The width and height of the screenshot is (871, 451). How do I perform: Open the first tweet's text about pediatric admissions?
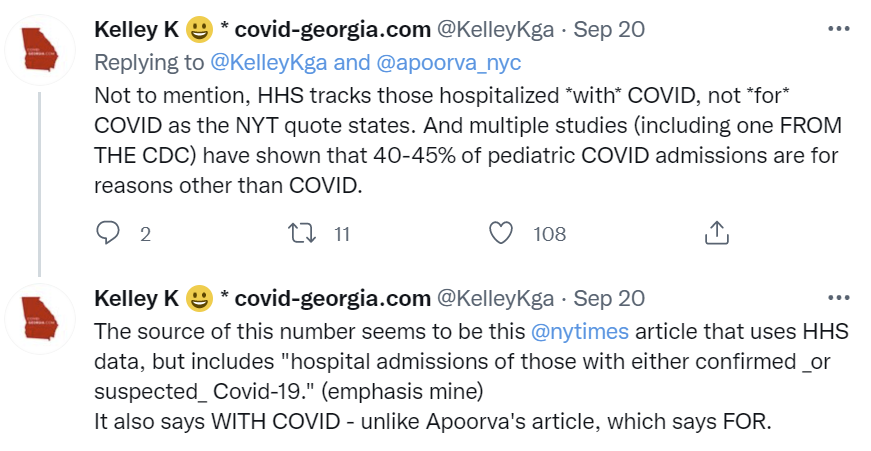pyautogui.click(x=468, y=141)
